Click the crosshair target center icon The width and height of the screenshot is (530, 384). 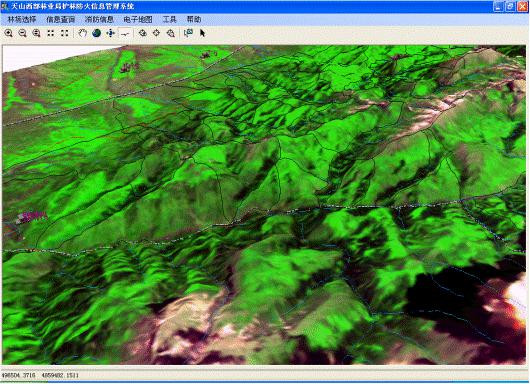[156, 33]
